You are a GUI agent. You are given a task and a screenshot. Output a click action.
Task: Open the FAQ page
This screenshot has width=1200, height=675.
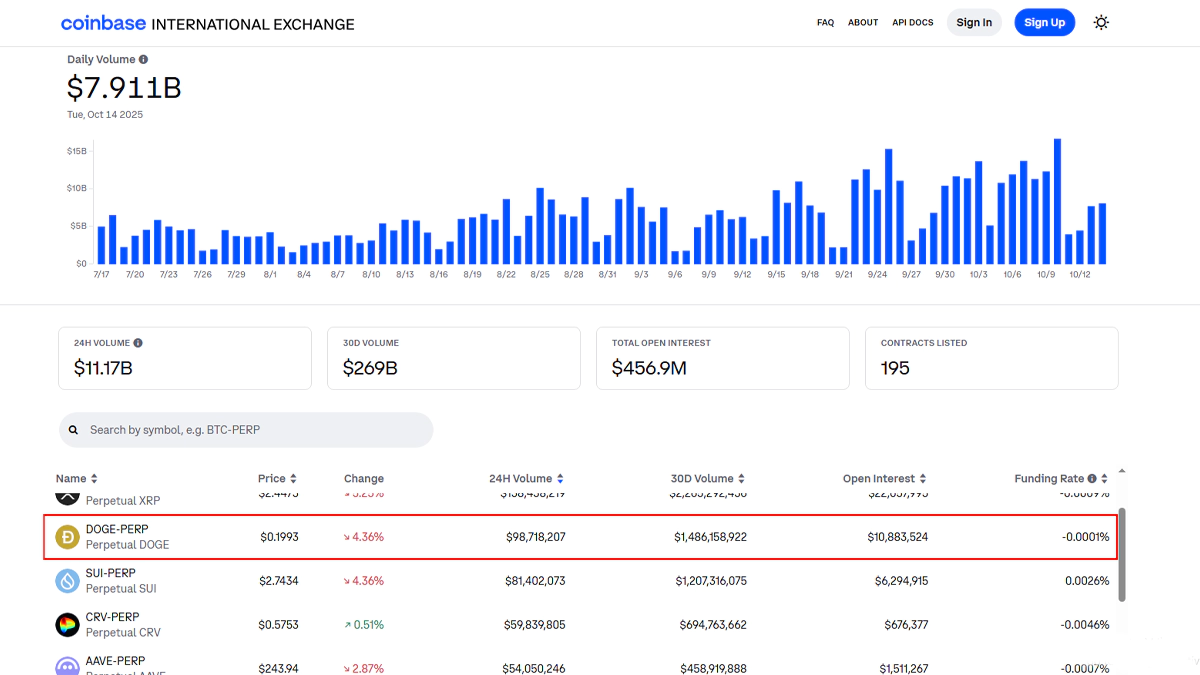(825, 23)
